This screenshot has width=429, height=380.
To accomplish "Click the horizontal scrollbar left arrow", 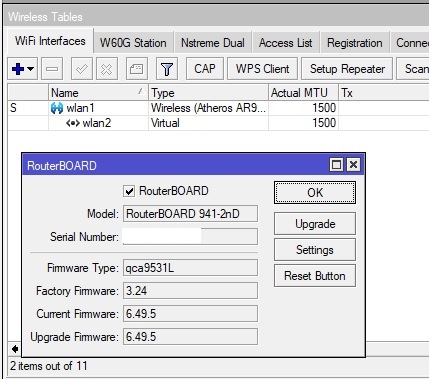I will click(x=15, y=349).
